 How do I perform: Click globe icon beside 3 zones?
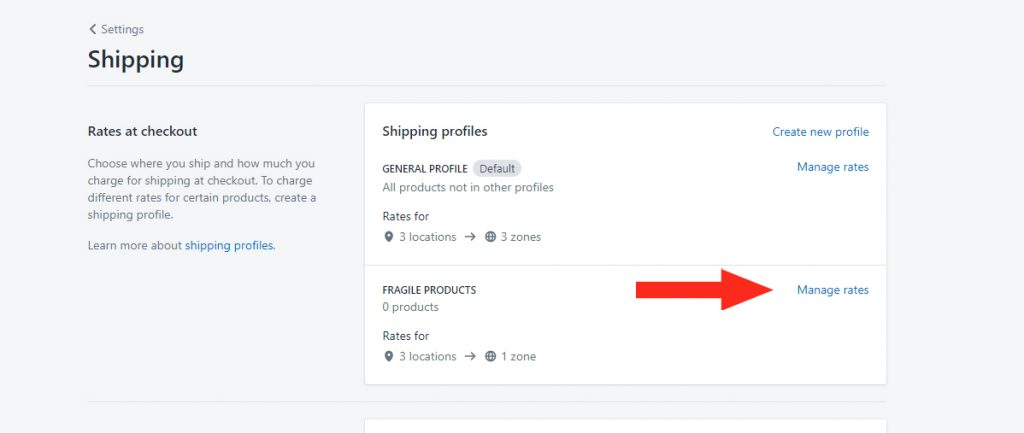click(490, 237)
